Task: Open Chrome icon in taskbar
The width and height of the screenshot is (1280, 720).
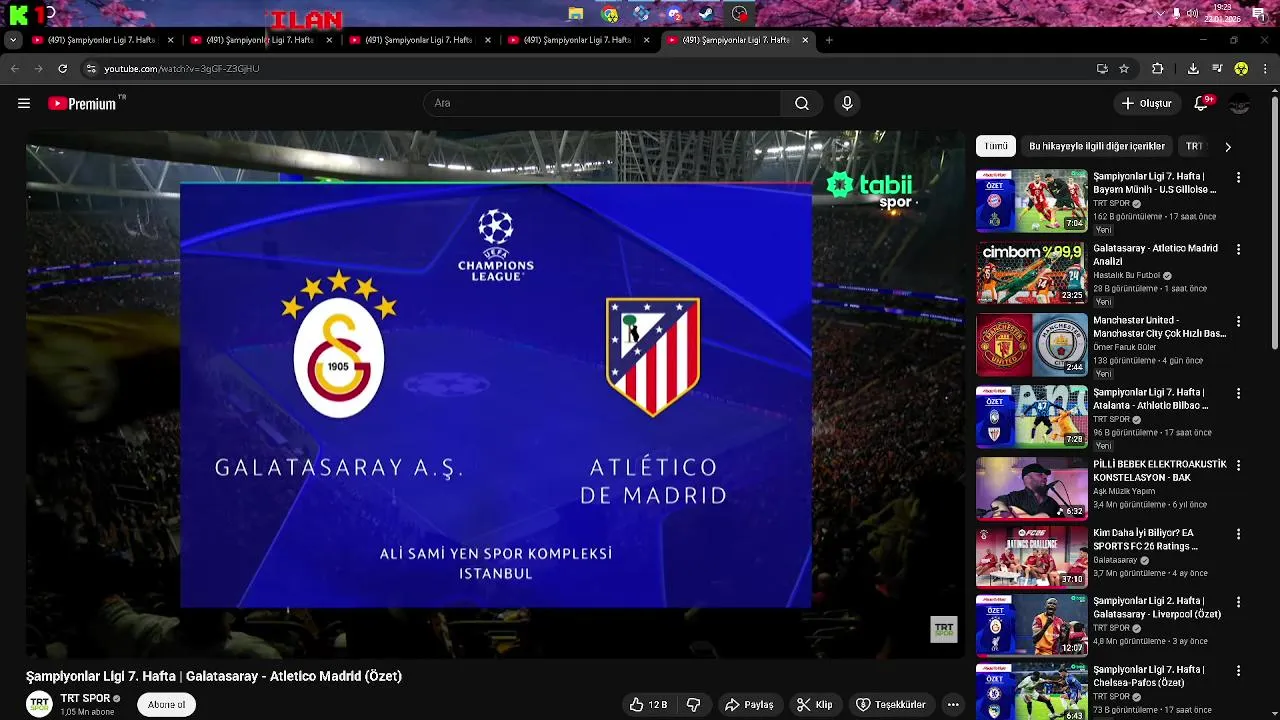Action: click(609, 14)
